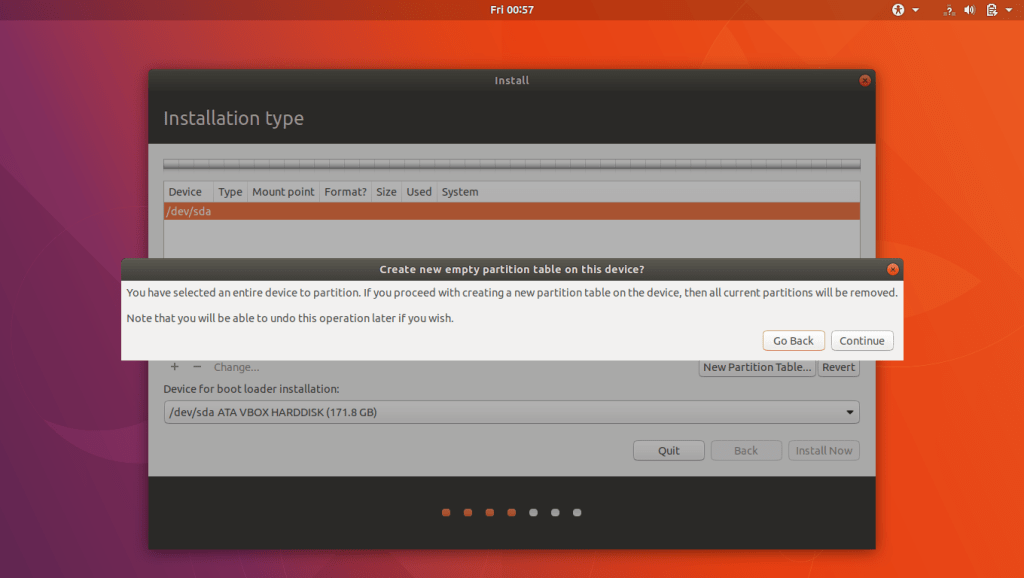Click the minus remove partition icon
Image resolution: width=1024 pixels, height=578 pixels.
tap(197, 367)
